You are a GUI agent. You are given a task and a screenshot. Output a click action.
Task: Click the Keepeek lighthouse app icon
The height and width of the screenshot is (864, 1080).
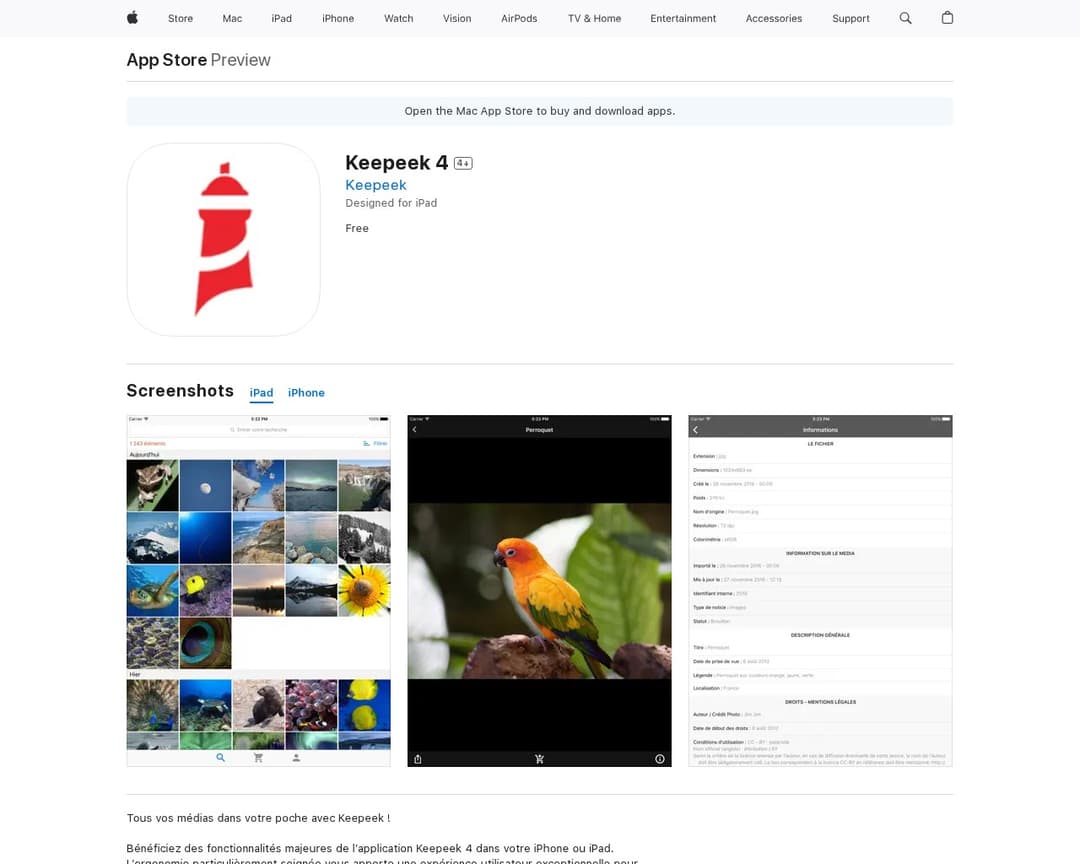[x=223, y=239]
